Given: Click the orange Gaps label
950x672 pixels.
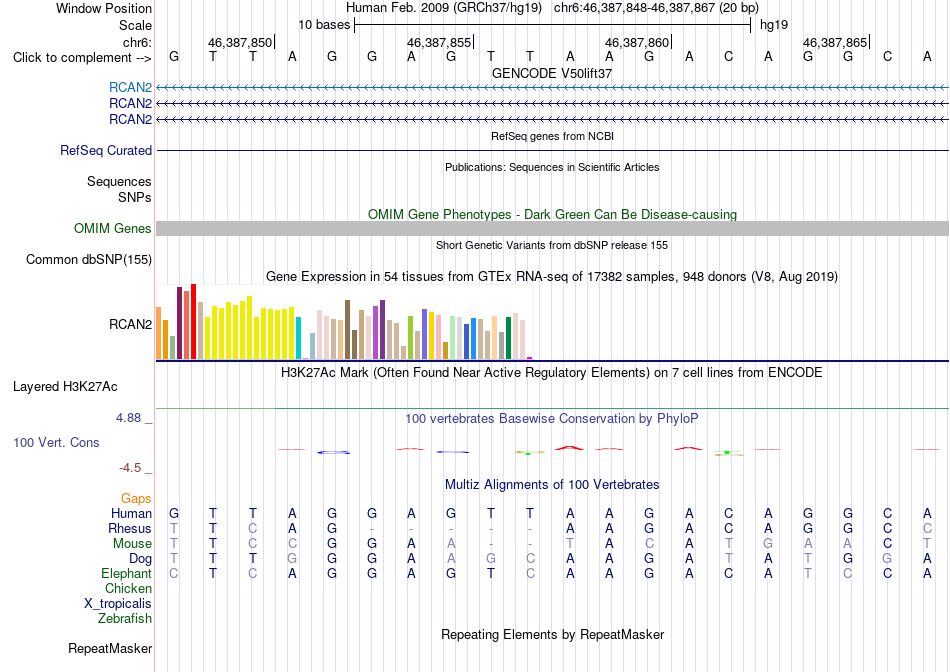Looking at the screenshot, I should (136, 498).
